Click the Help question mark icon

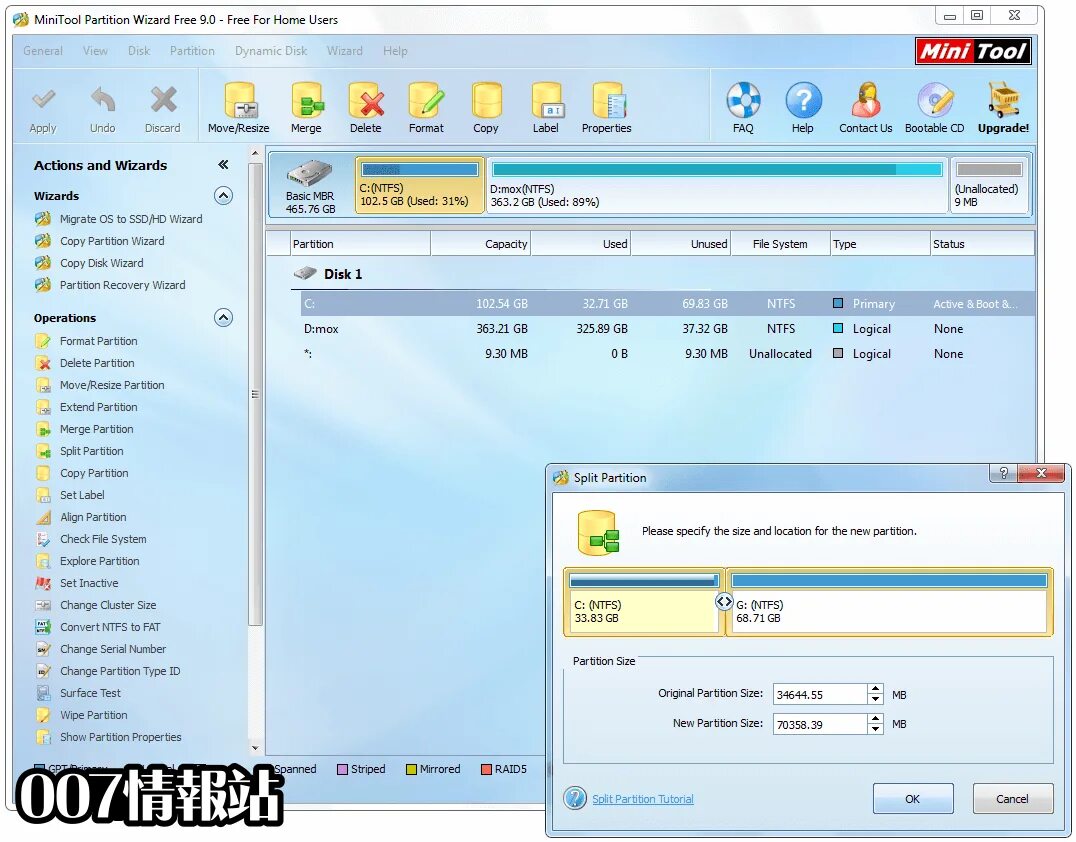[803, 101]
